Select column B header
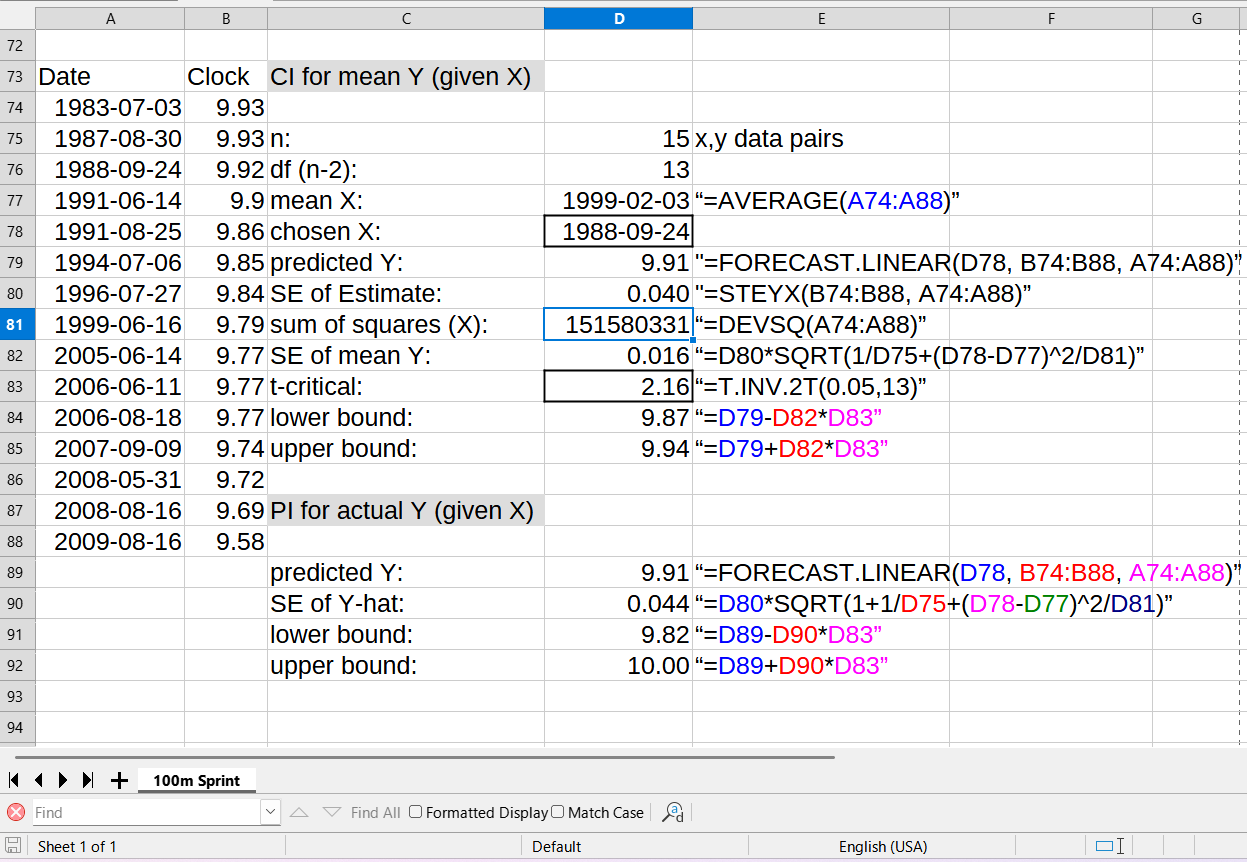The height and width of the screenshot is (862, 1247). [226, 18]
